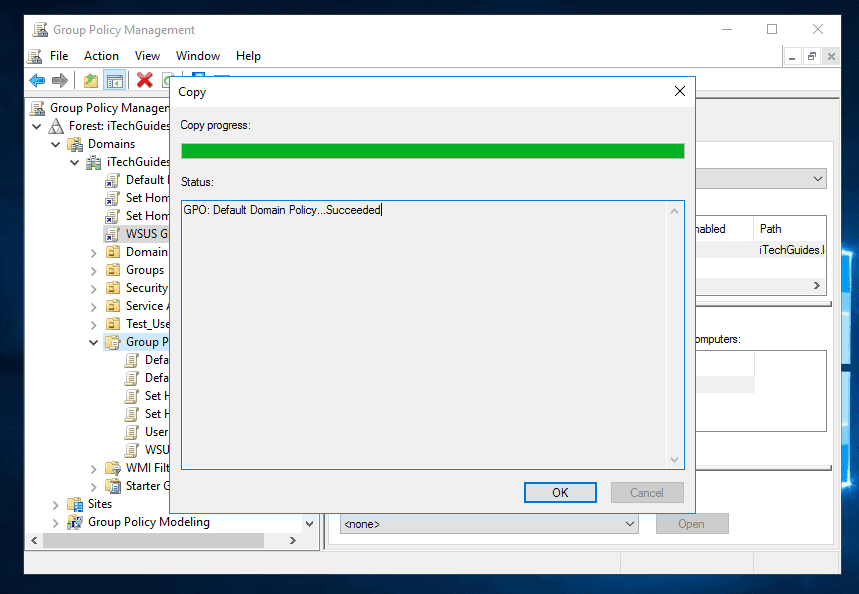Click the Security OU folder icon
Viewport: 859px width, 594px height.
click(x=113, y=288)
